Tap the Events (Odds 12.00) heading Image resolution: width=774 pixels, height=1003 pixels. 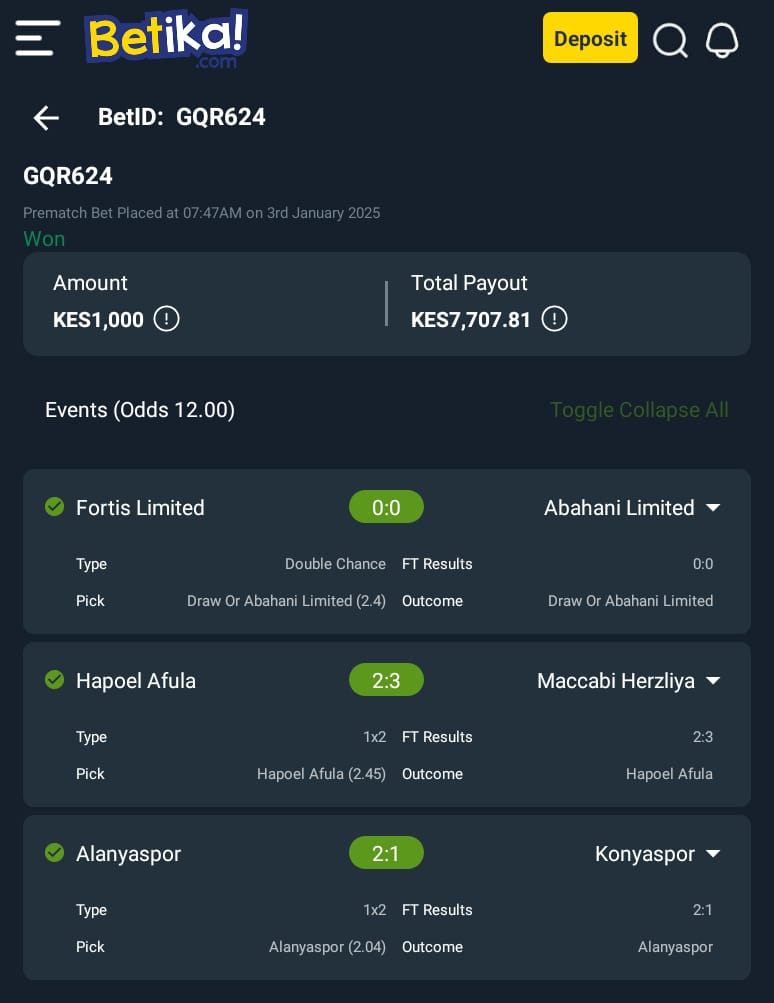(140, 410)
